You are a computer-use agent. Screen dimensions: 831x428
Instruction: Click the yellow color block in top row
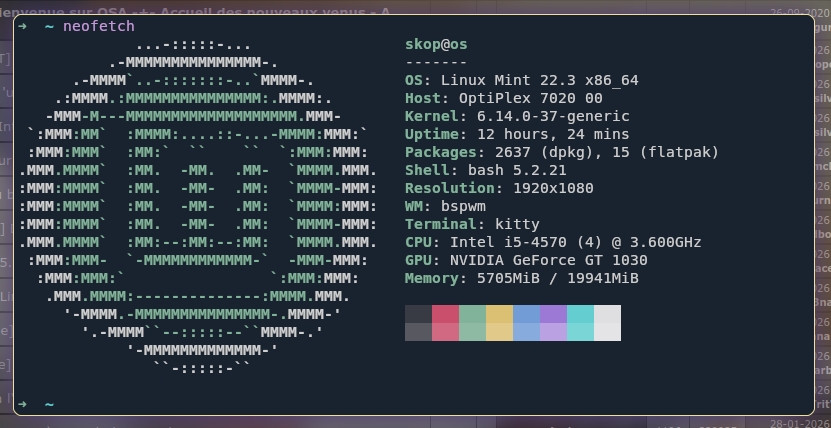coord(499,314)
